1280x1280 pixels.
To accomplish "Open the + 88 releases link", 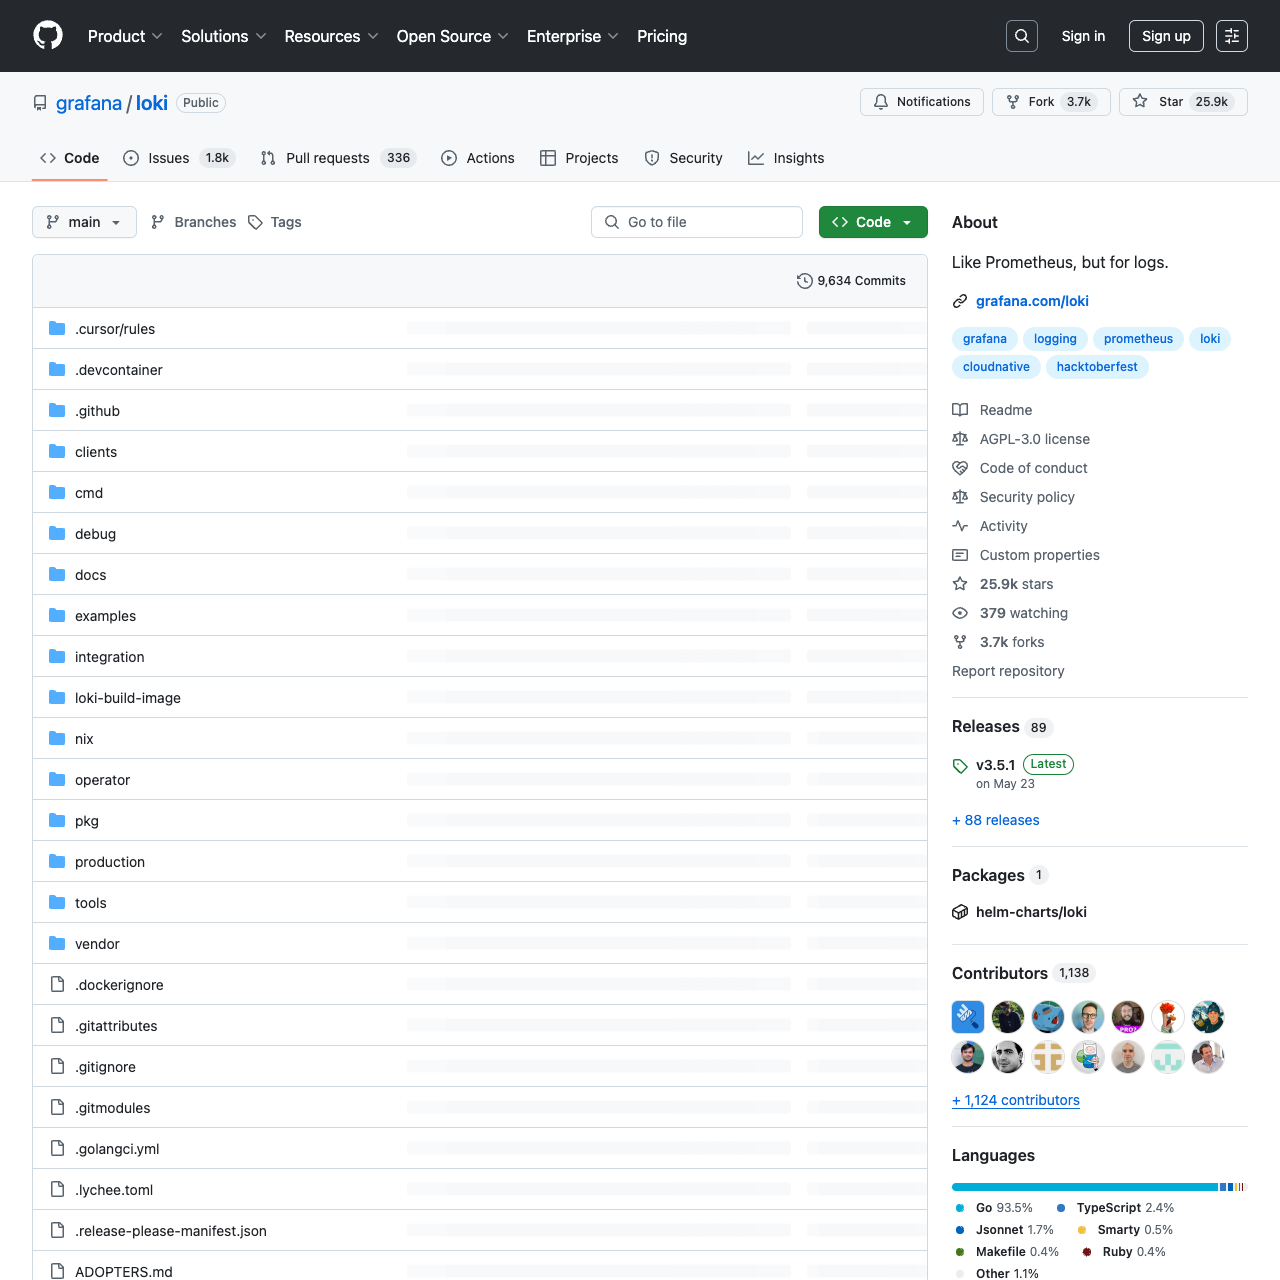I will [x=996, y=820].
